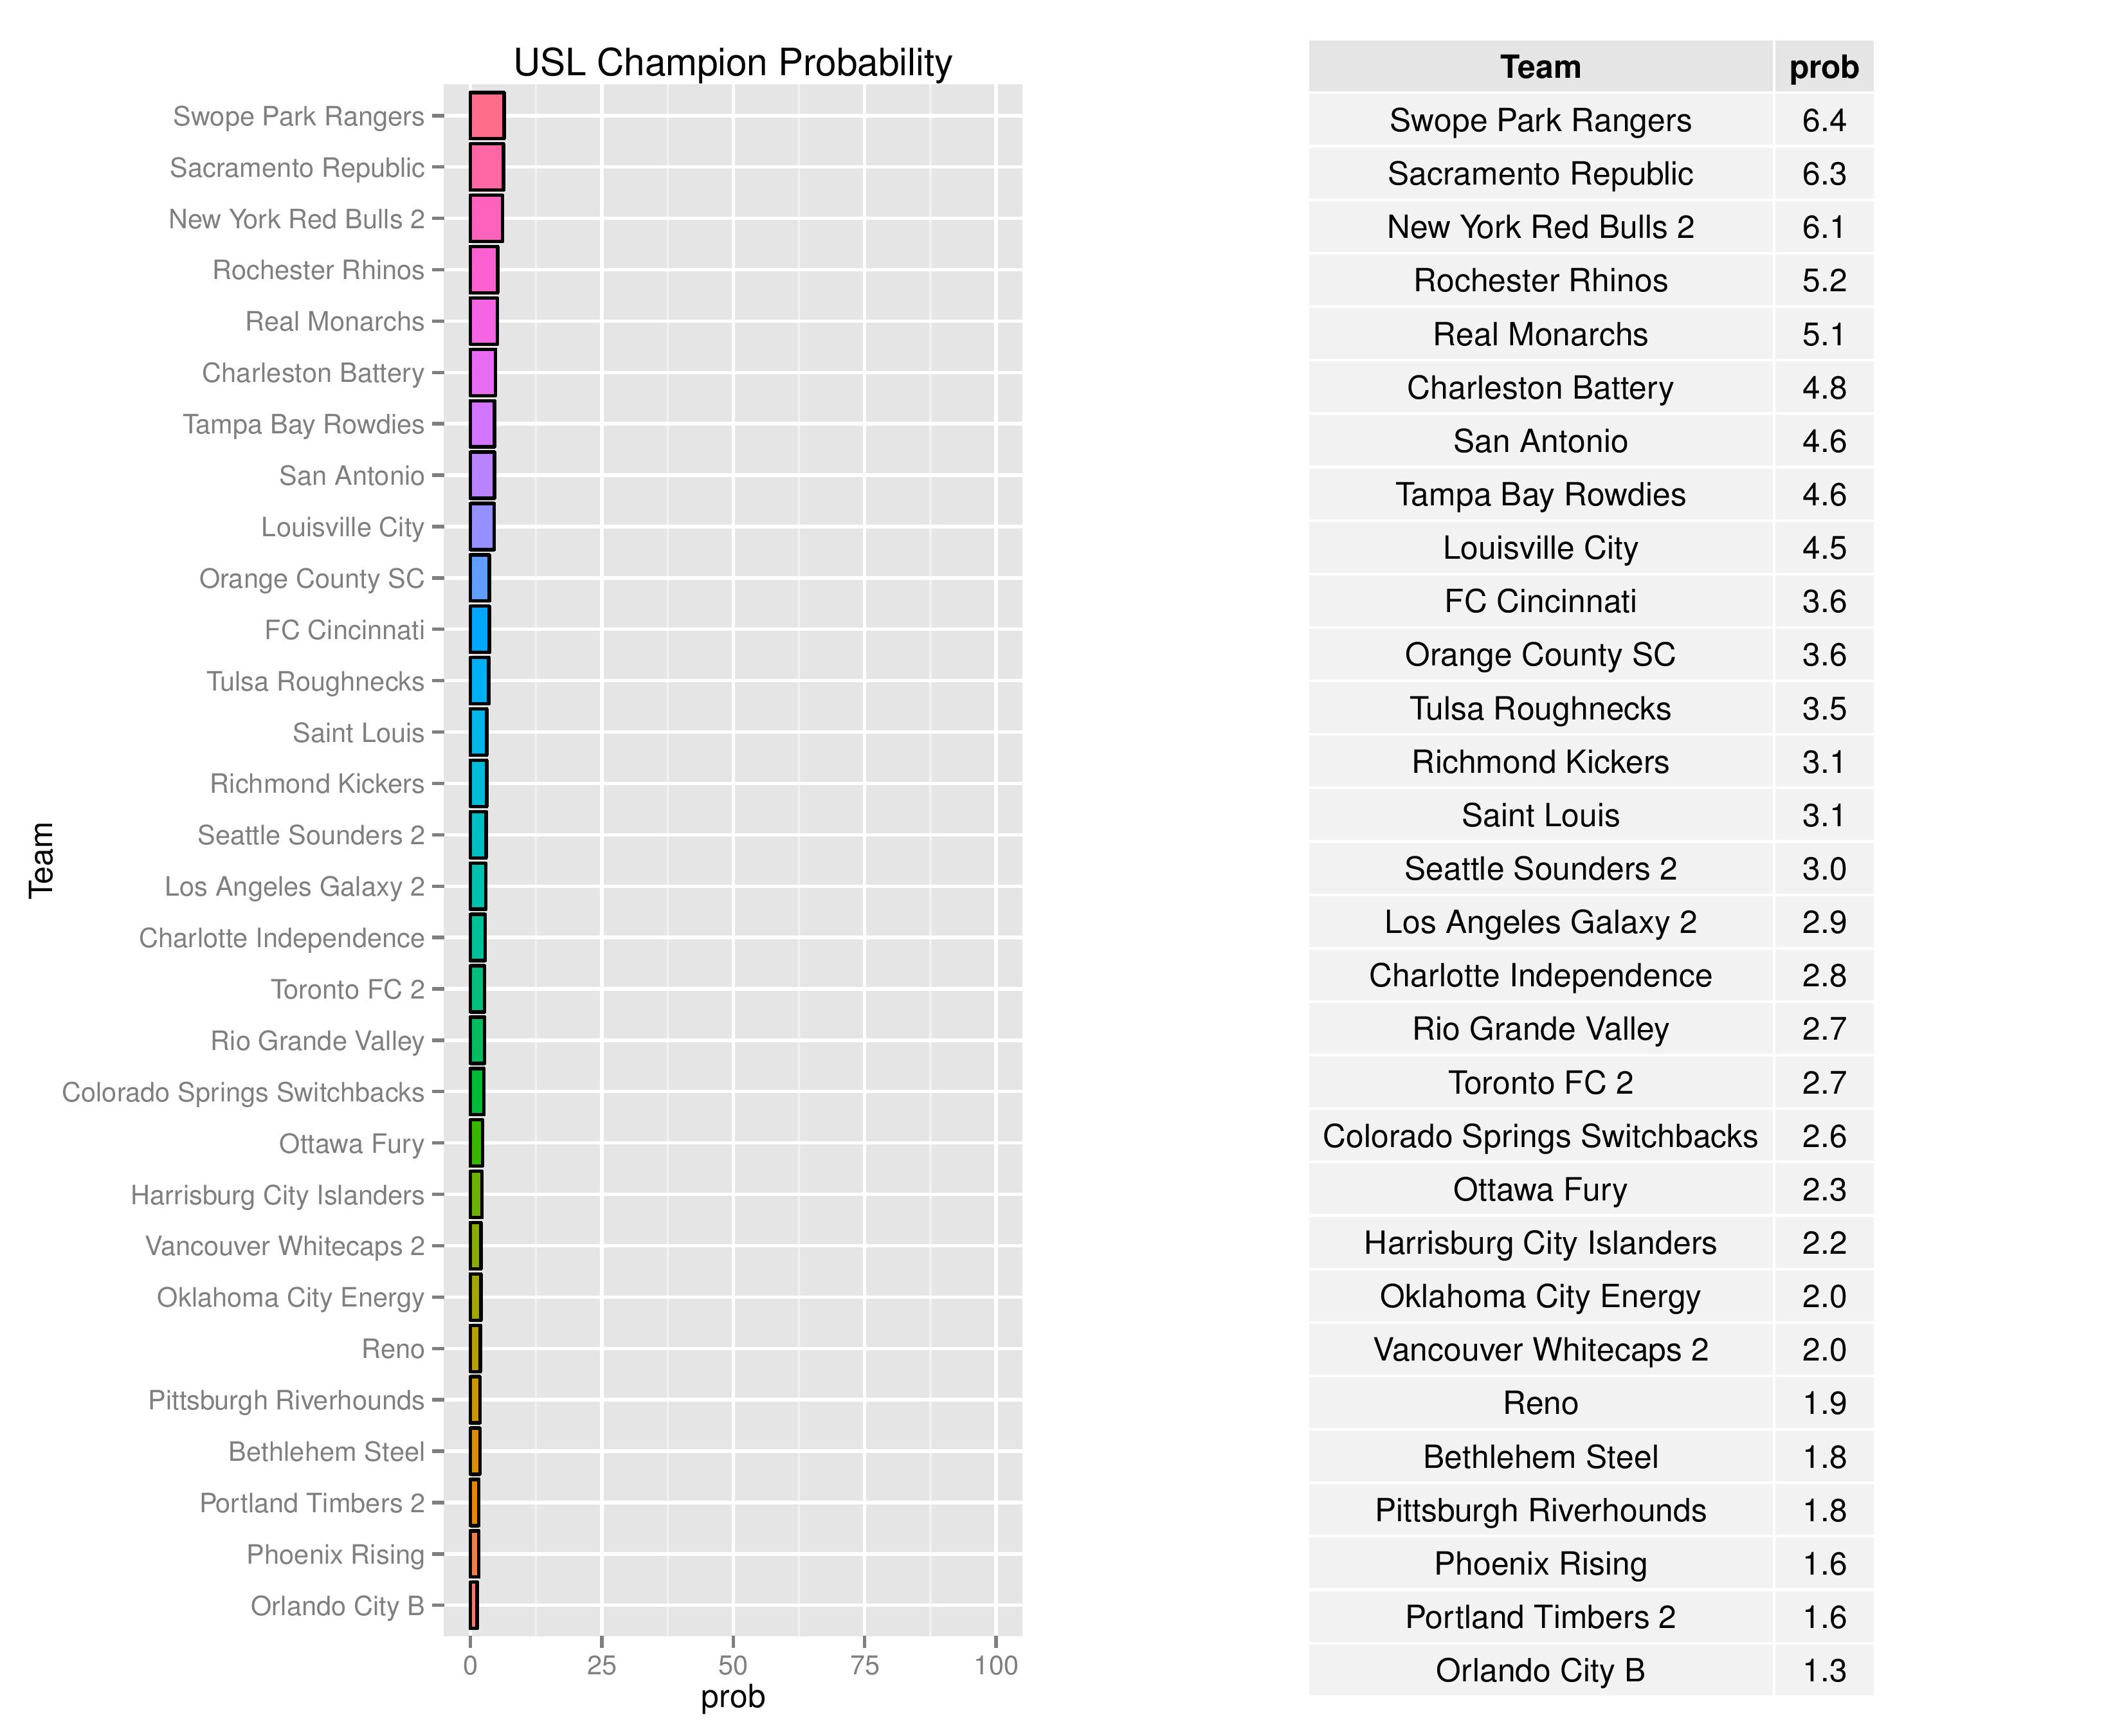
Task: Click the Orlando City B bar
Action: click(474, 1606)
